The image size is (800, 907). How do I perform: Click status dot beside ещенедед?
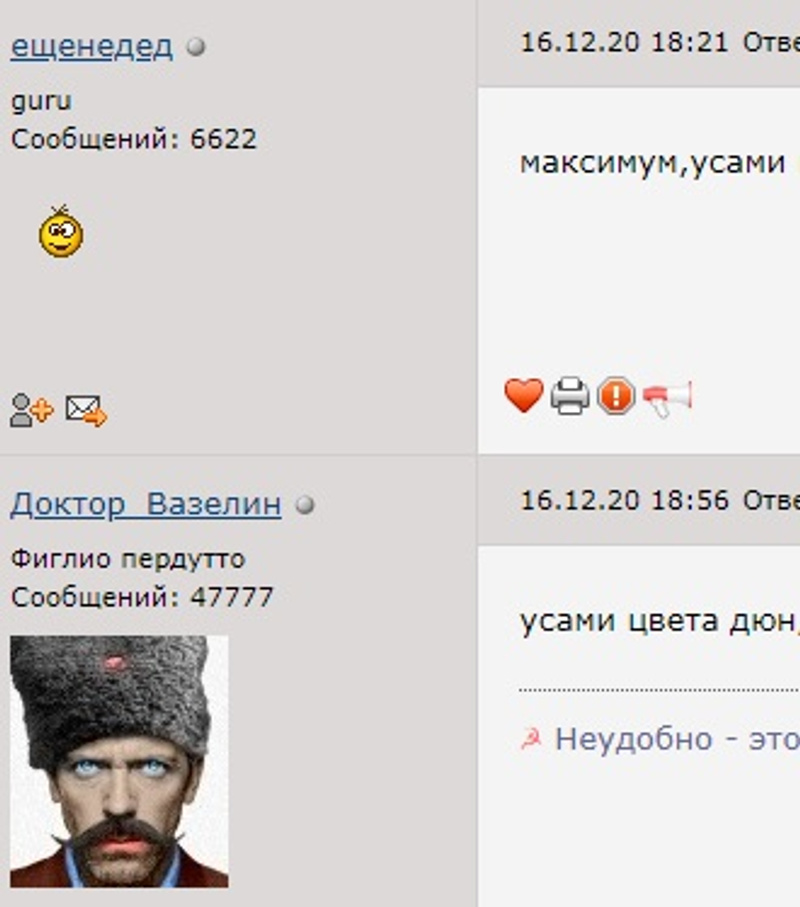click(x=196, y=46)
